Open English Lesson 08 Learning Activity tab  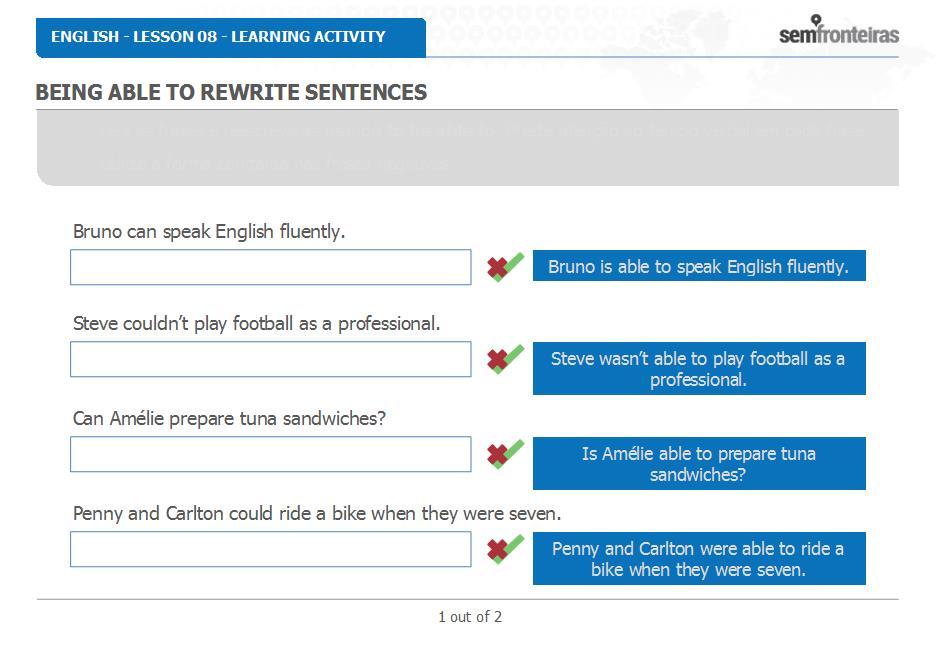coord(231,37)
